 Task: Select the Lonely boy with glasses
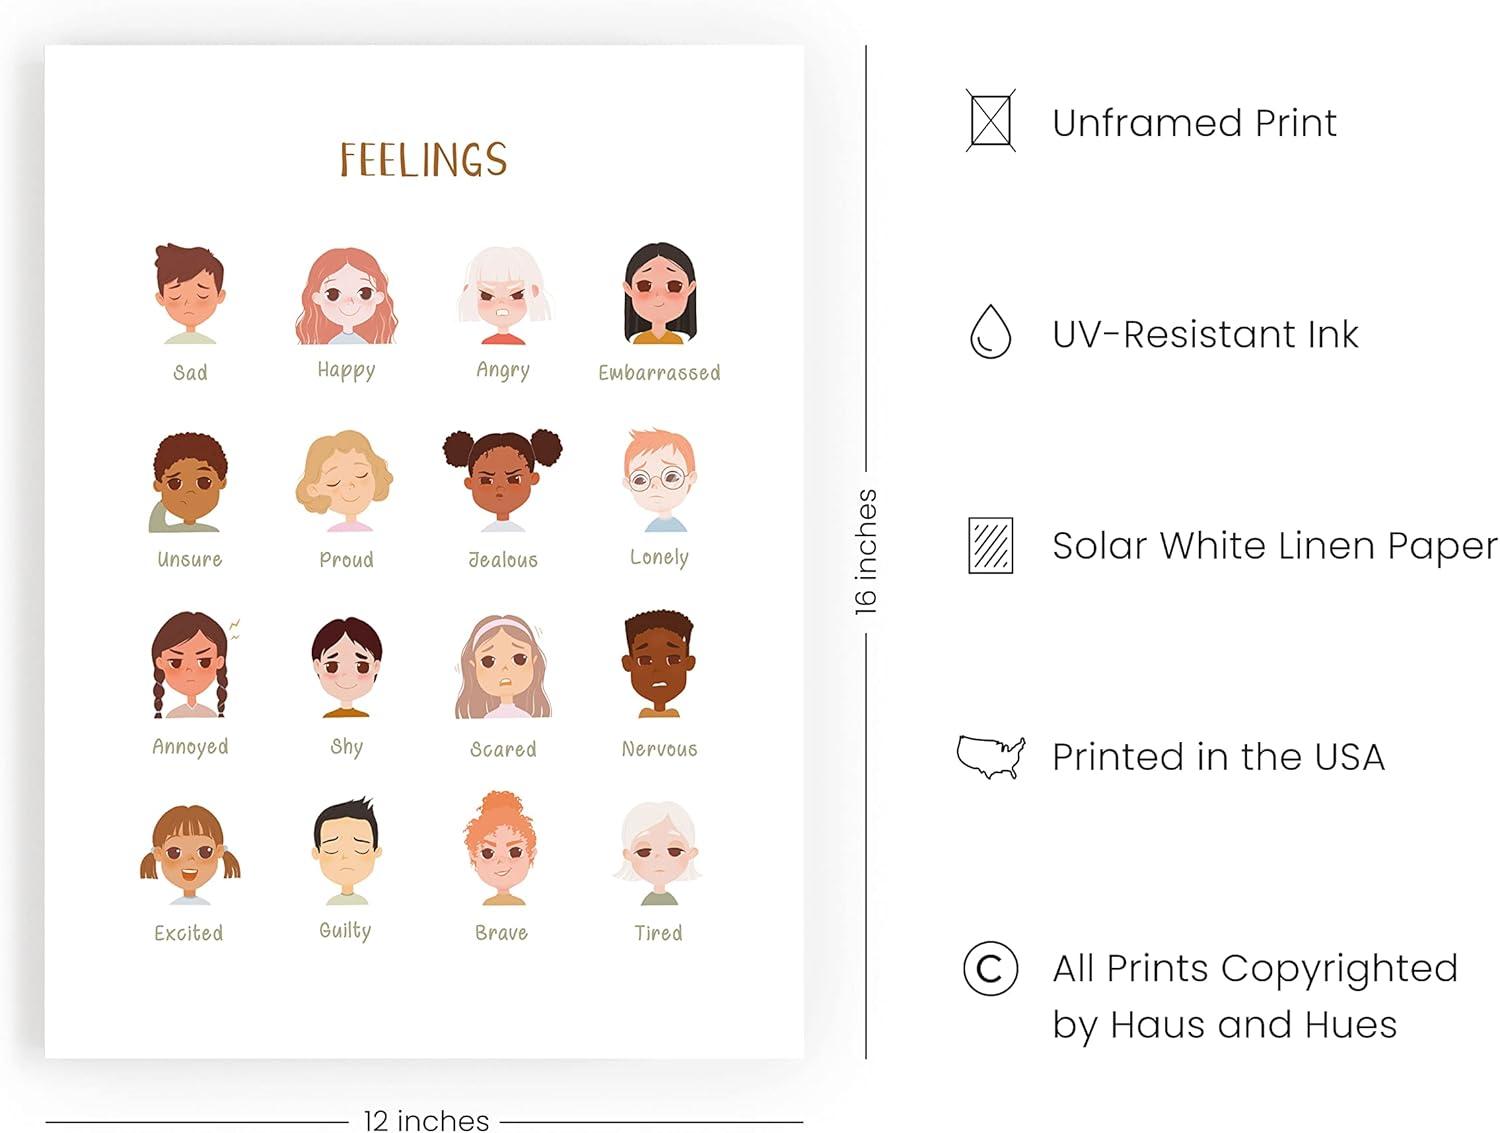click(659, 481)
